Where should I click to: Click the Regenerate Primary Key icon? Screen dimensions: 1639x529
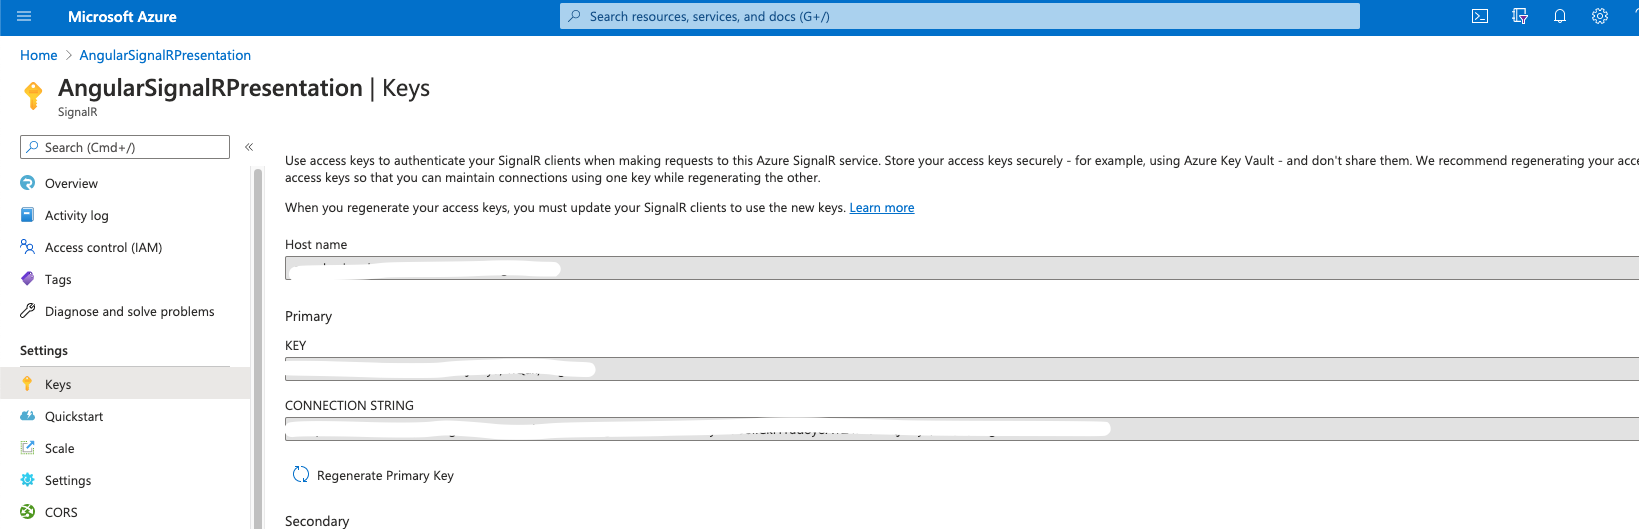coord(301,475)
